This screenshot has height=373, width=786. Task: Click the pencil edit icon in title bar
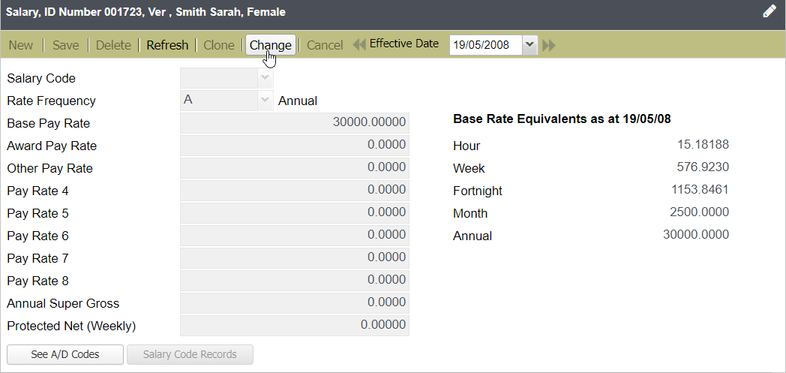point(769,12)
